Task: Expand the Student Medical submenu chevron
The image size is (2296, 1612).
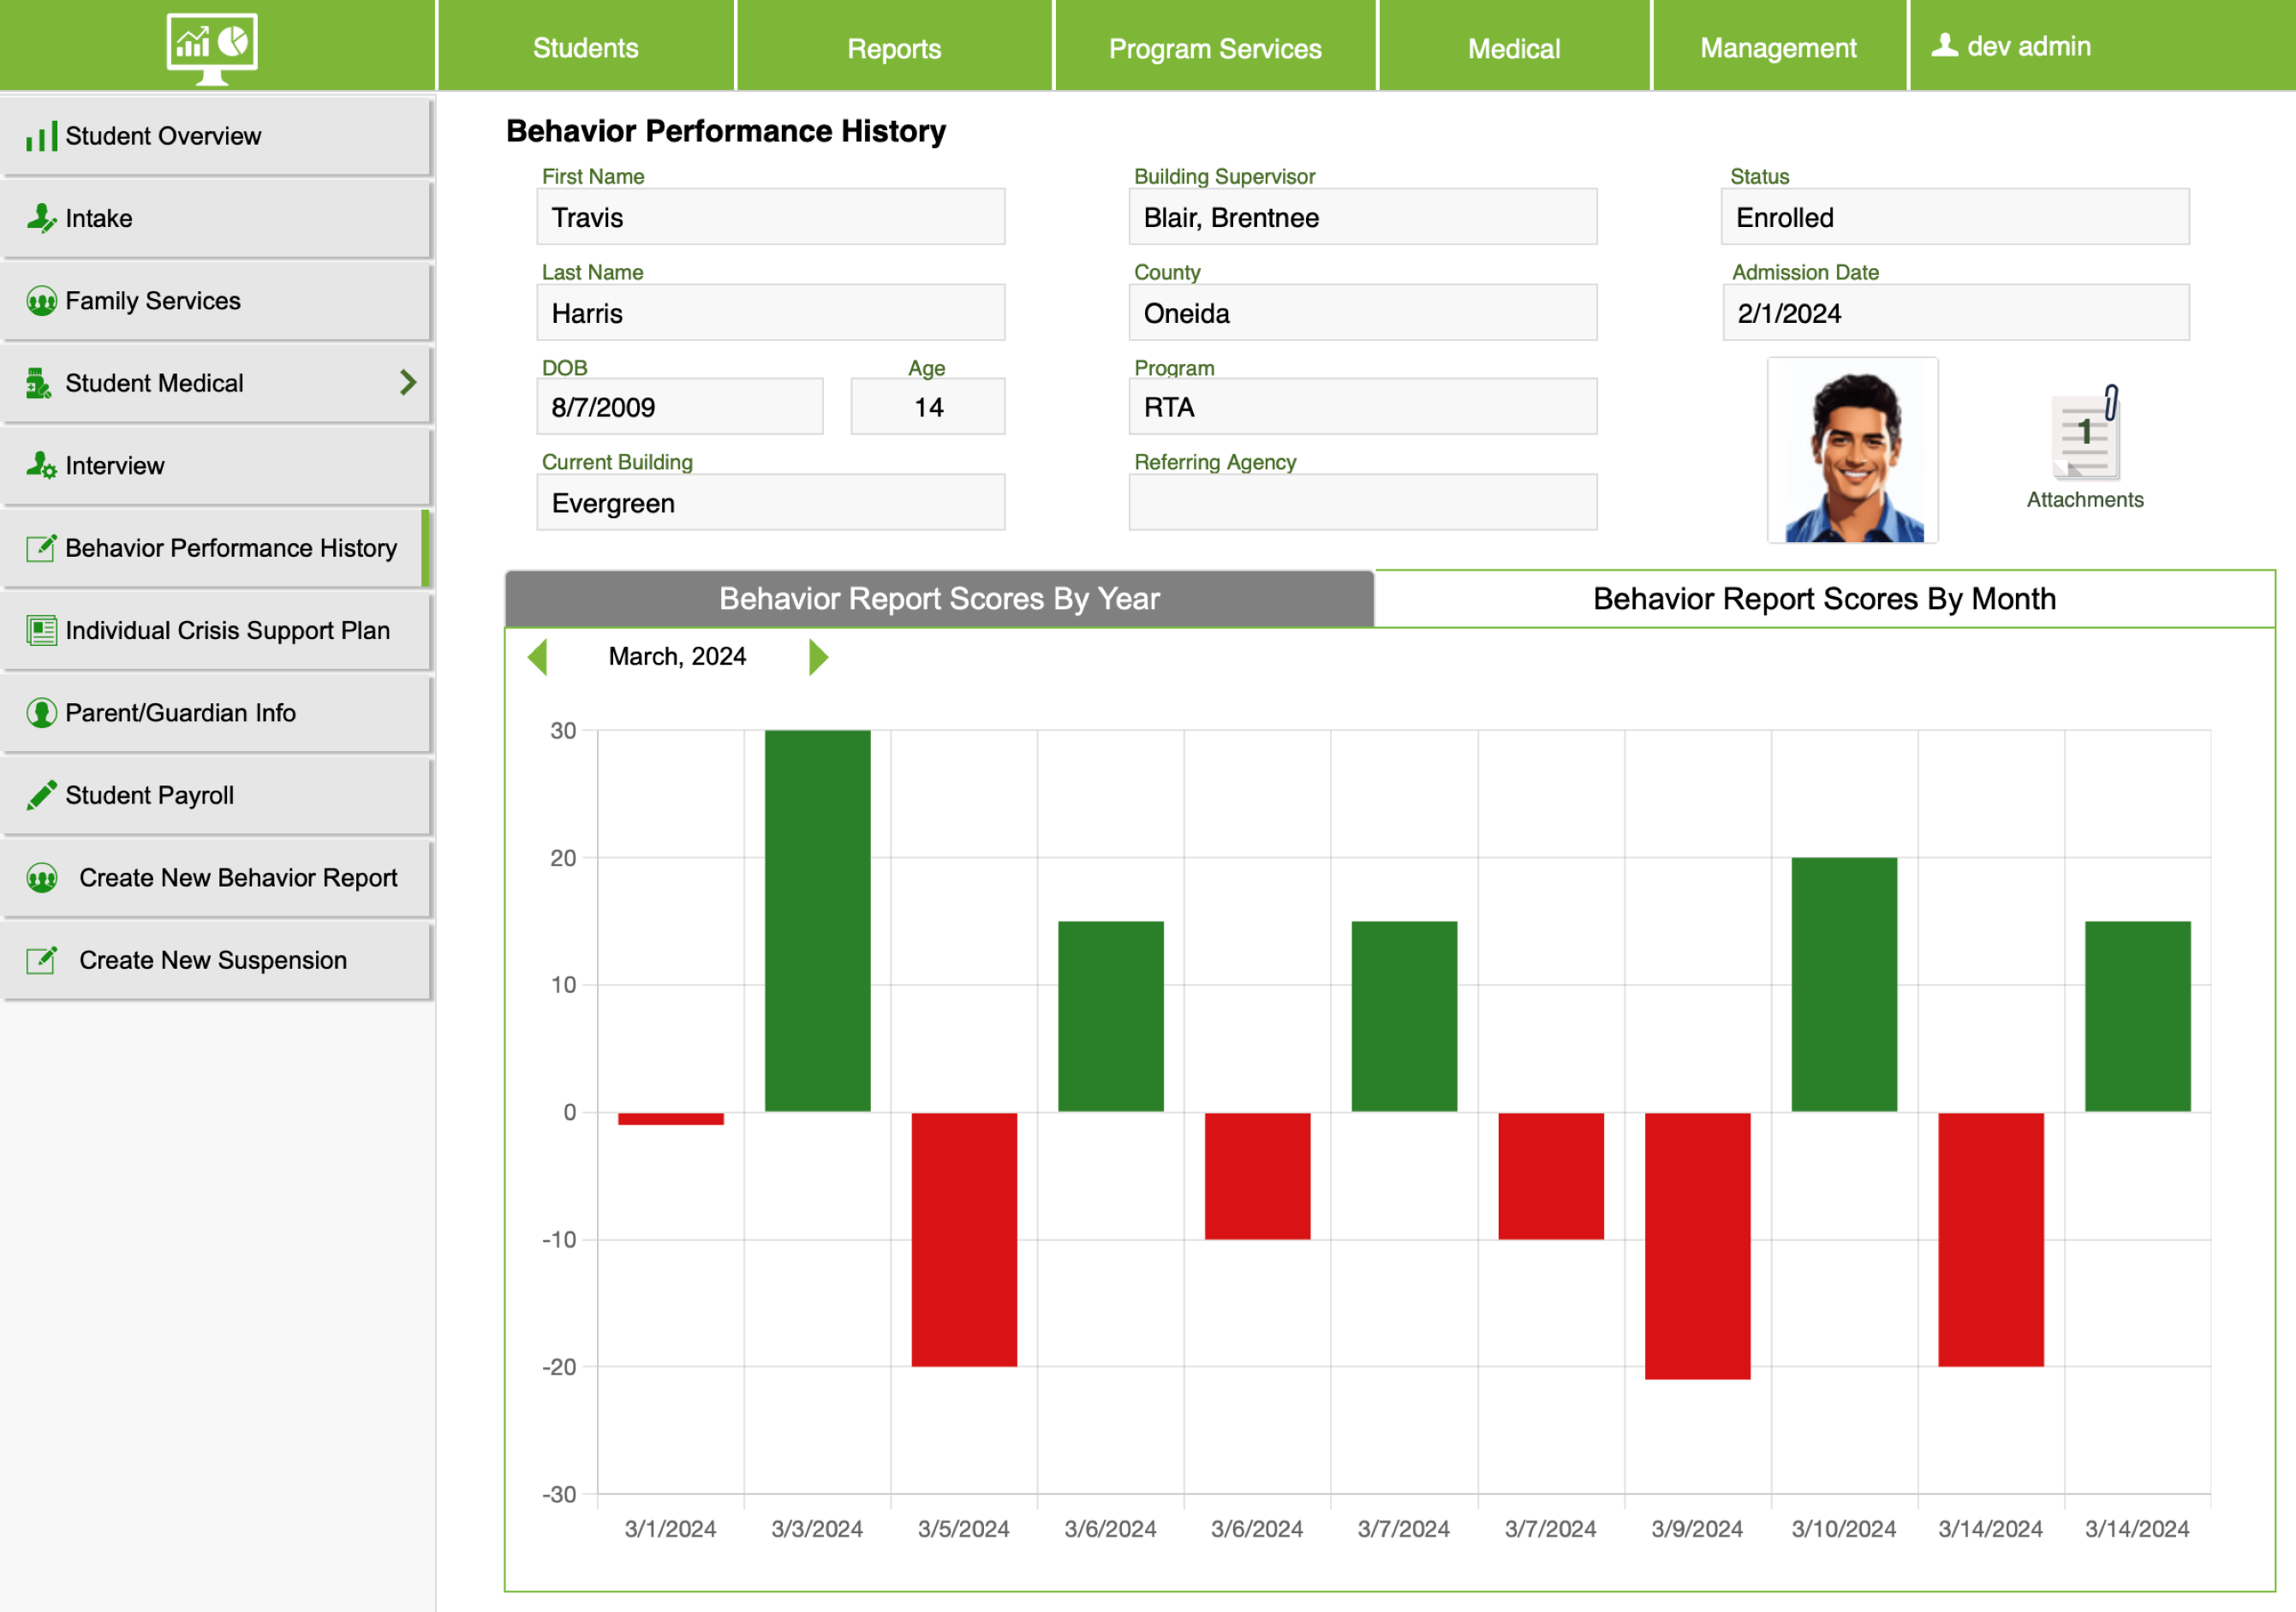Action: click(x=407, y=382)
